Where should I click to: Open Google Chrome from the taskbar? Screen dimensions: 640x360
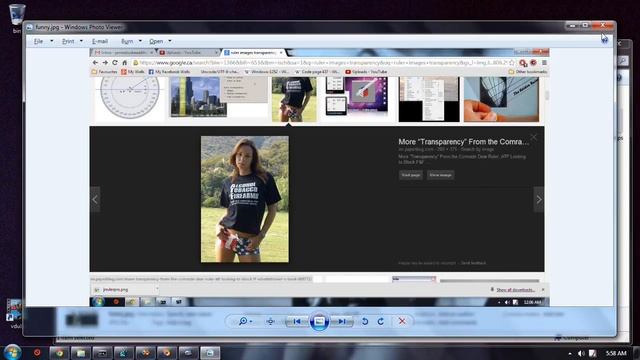[x=60, y=353]
